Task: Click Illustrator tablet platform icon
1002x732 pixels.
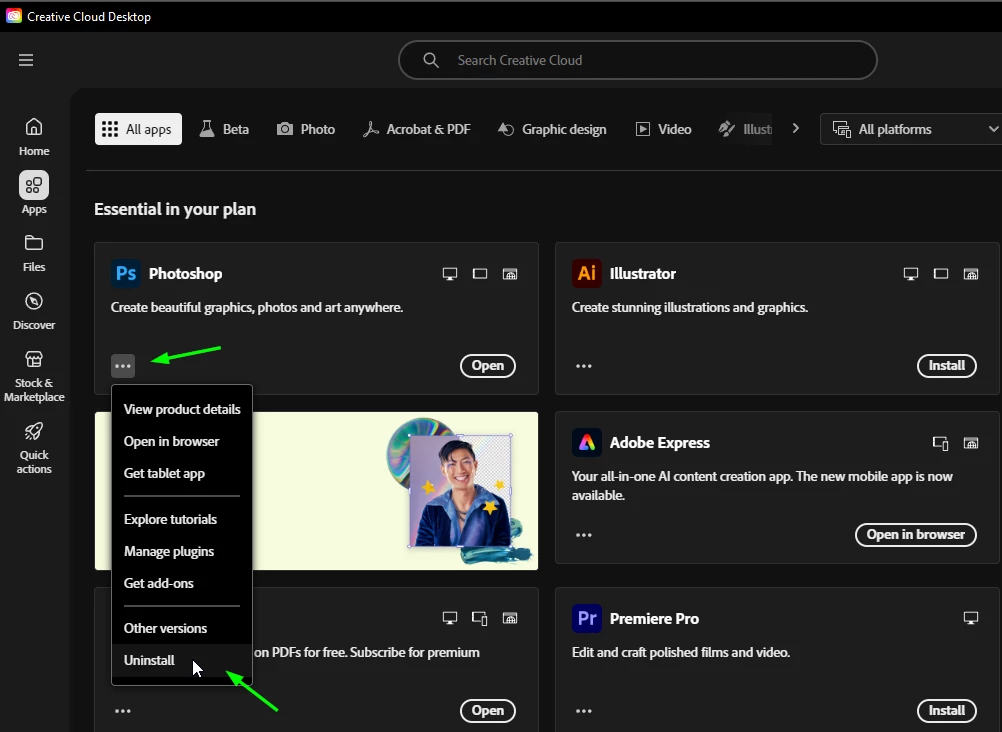Action: click(941, 274)
